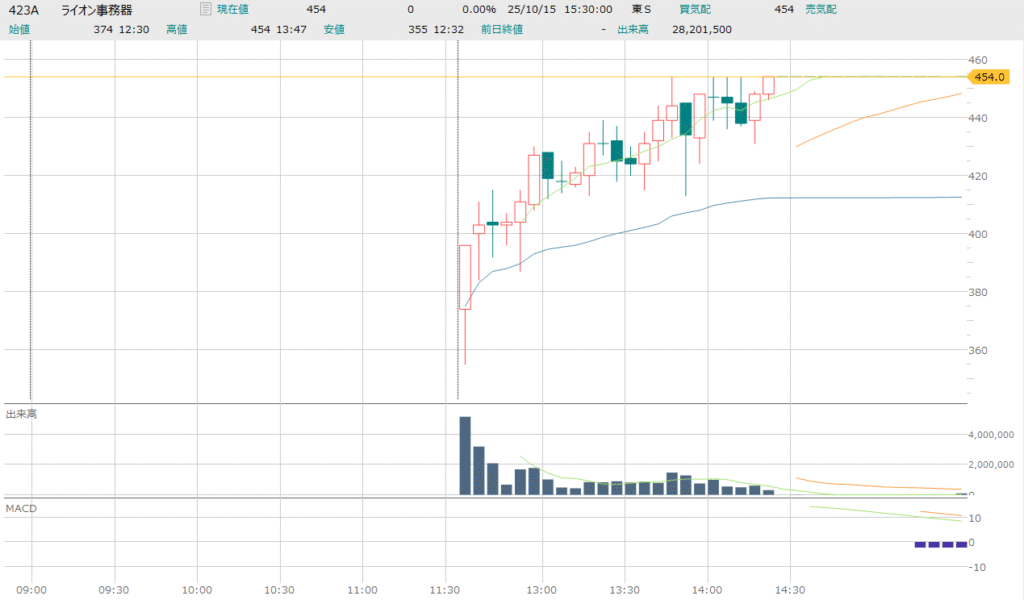
Task: Click the 09:00 time axis label
Action: [32, 591]
